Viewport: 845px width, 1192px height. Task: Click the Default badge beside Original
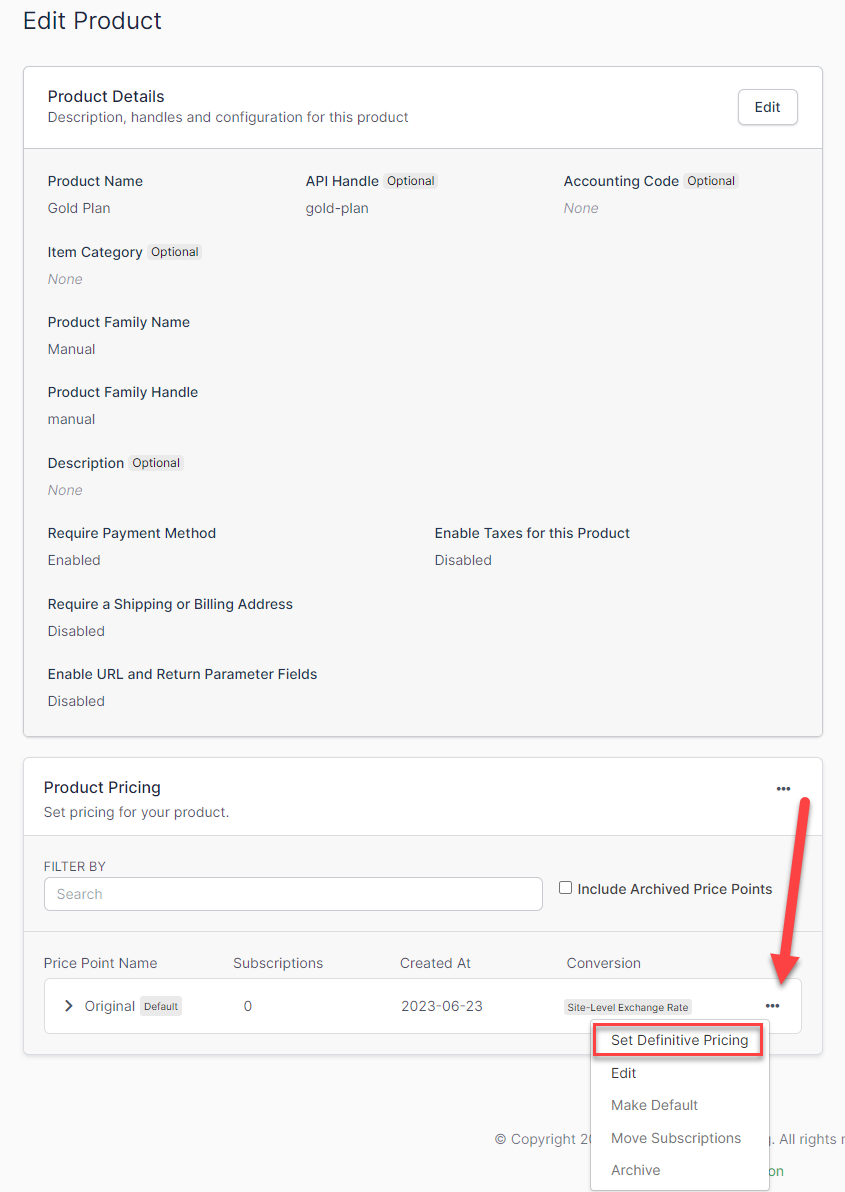(161, 1006)
